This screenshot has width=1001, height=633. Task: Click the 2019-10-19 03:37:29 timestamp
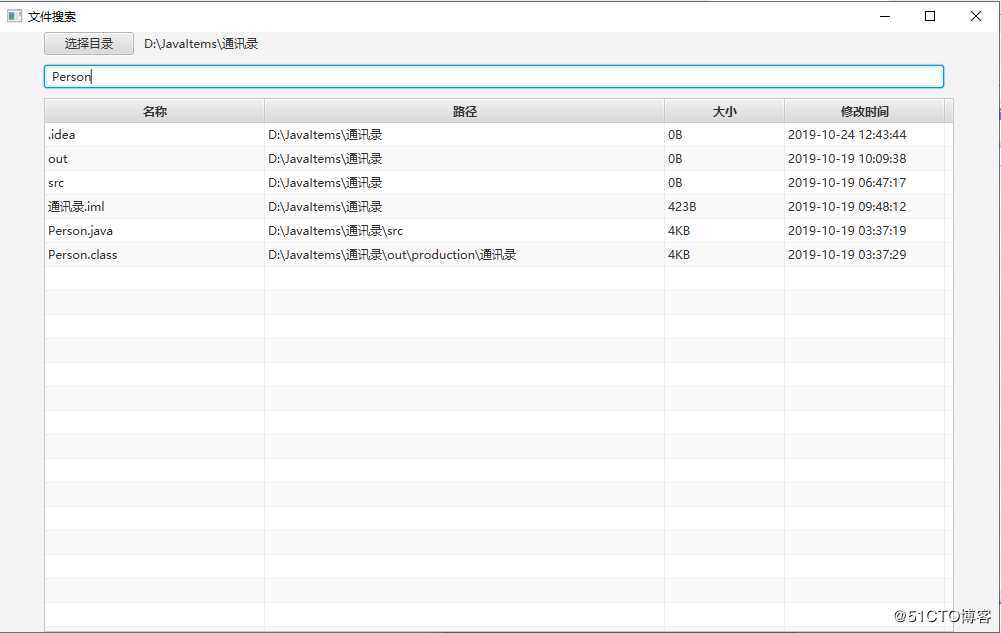point(847,255)
